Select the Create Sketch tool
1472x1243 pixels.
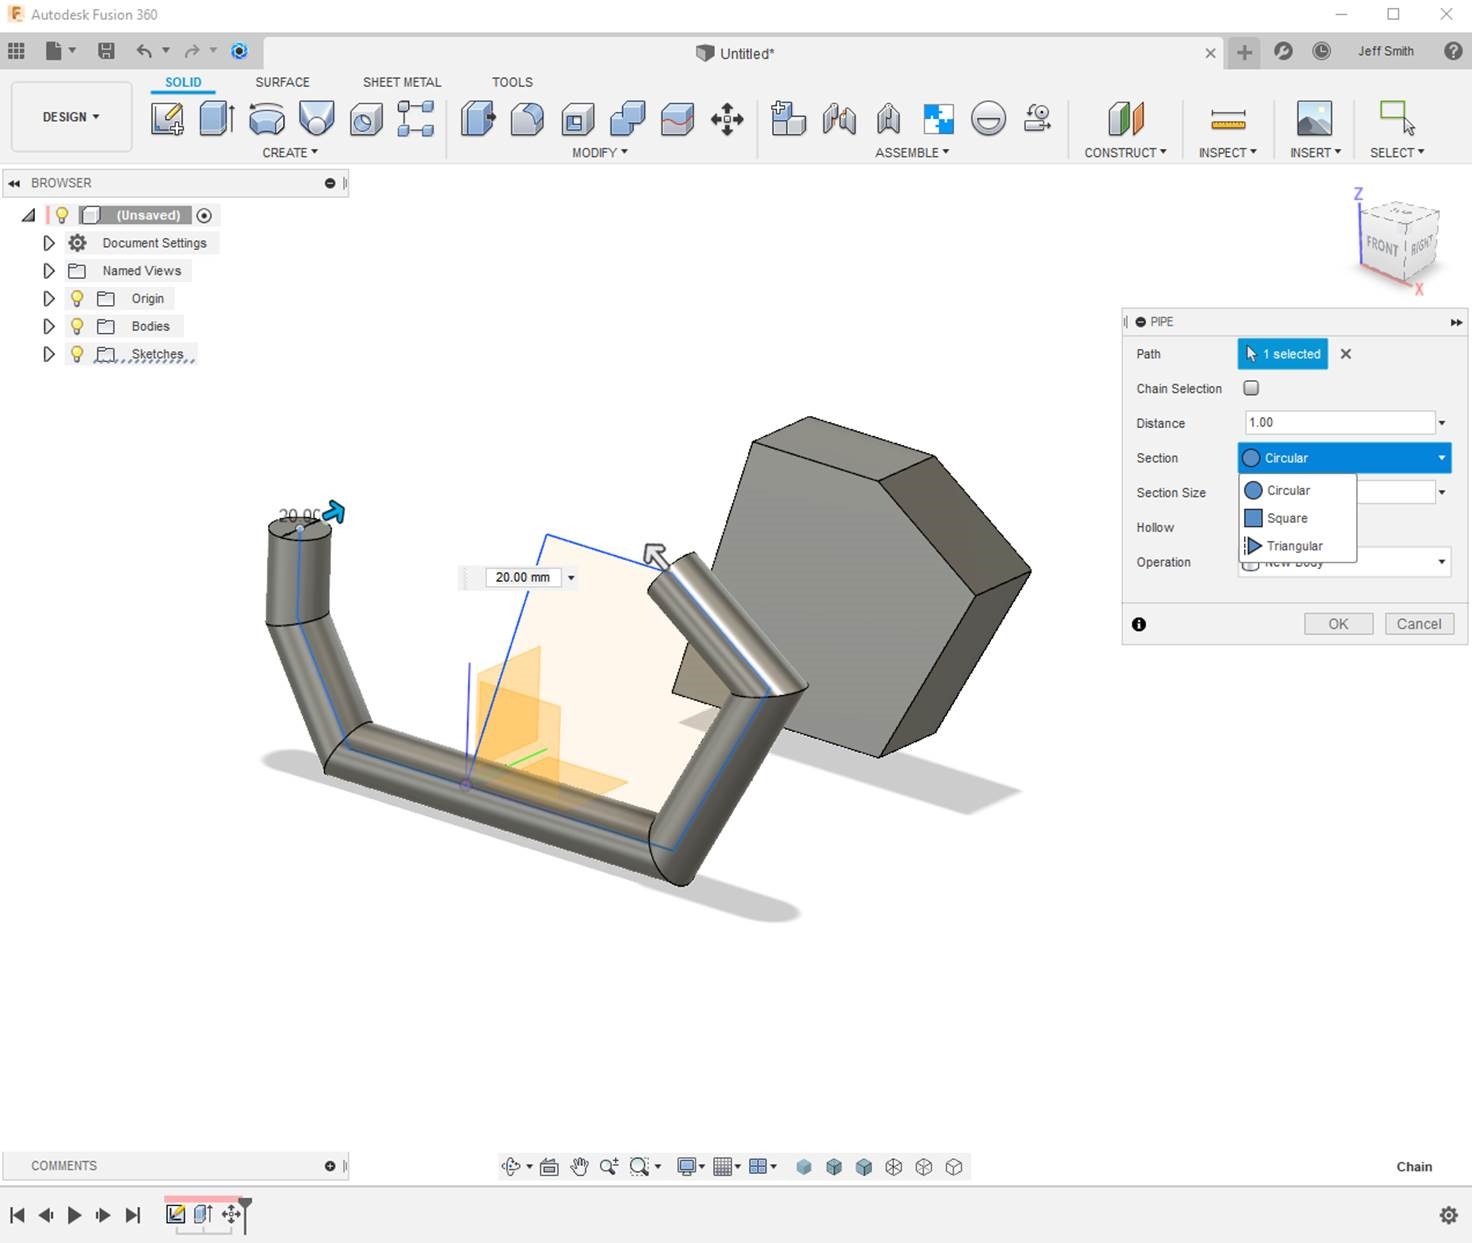pos(167,118)
